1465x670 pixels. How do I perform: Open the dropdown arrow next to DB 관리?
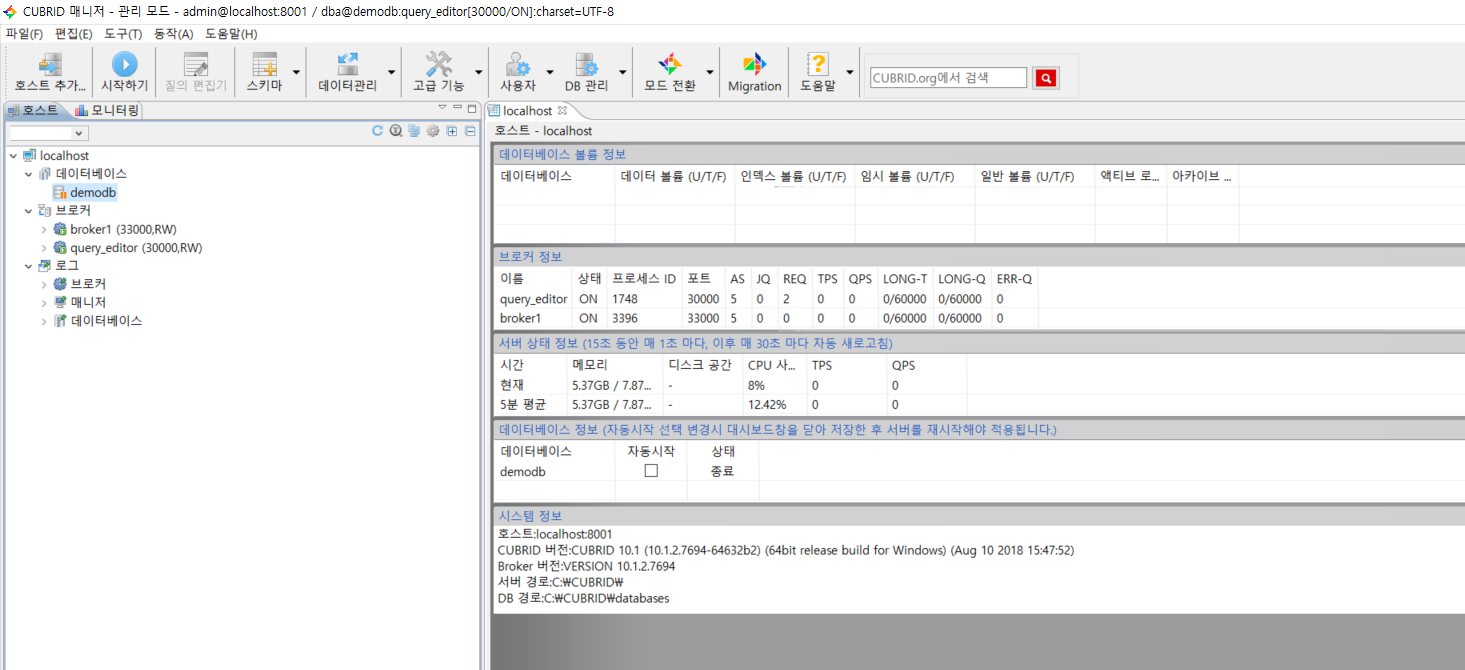(x=623, y=72)
